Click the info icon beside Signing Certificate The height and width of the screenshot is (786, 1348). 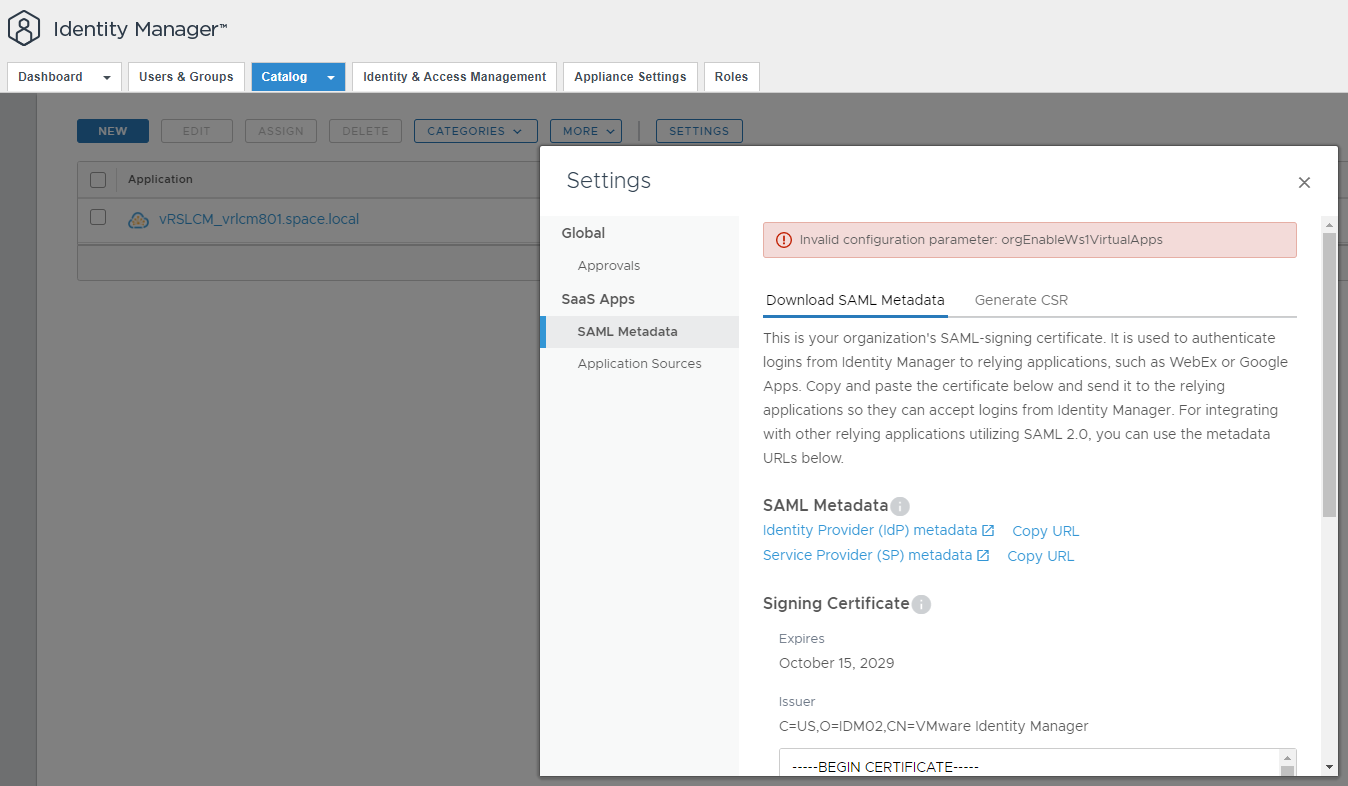(x=921, y=604)
